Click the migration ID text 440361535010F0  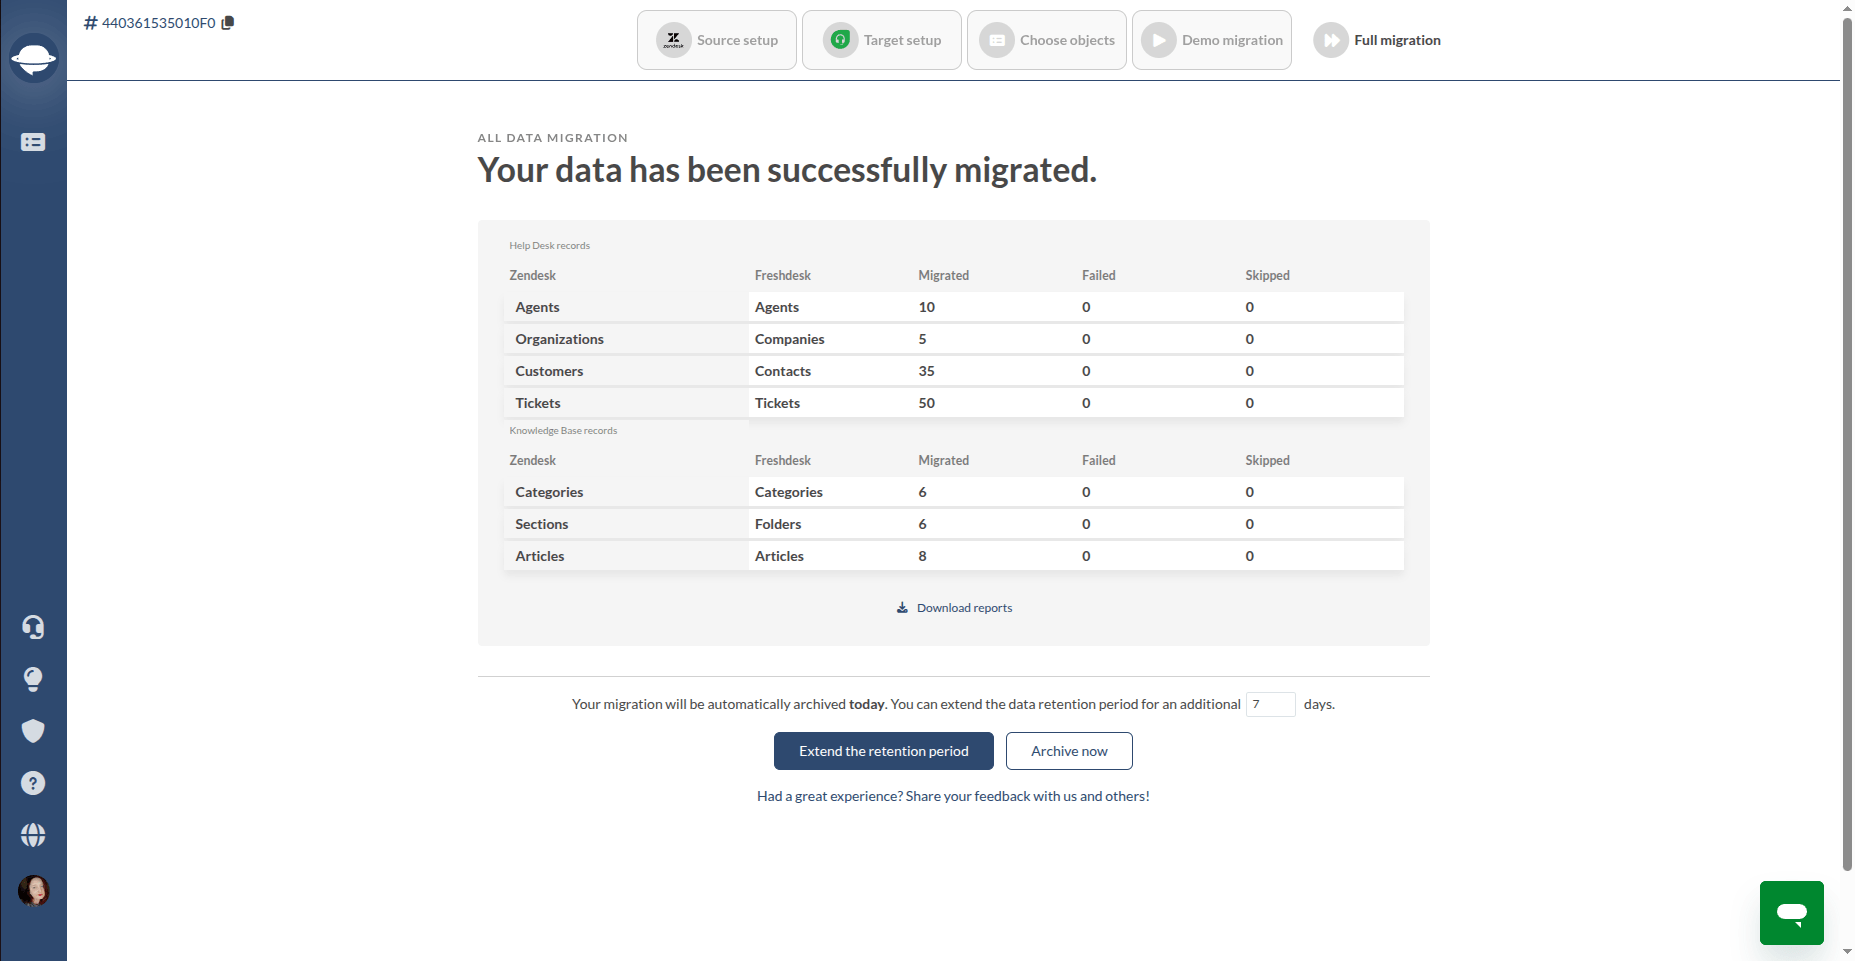point(159,23)
